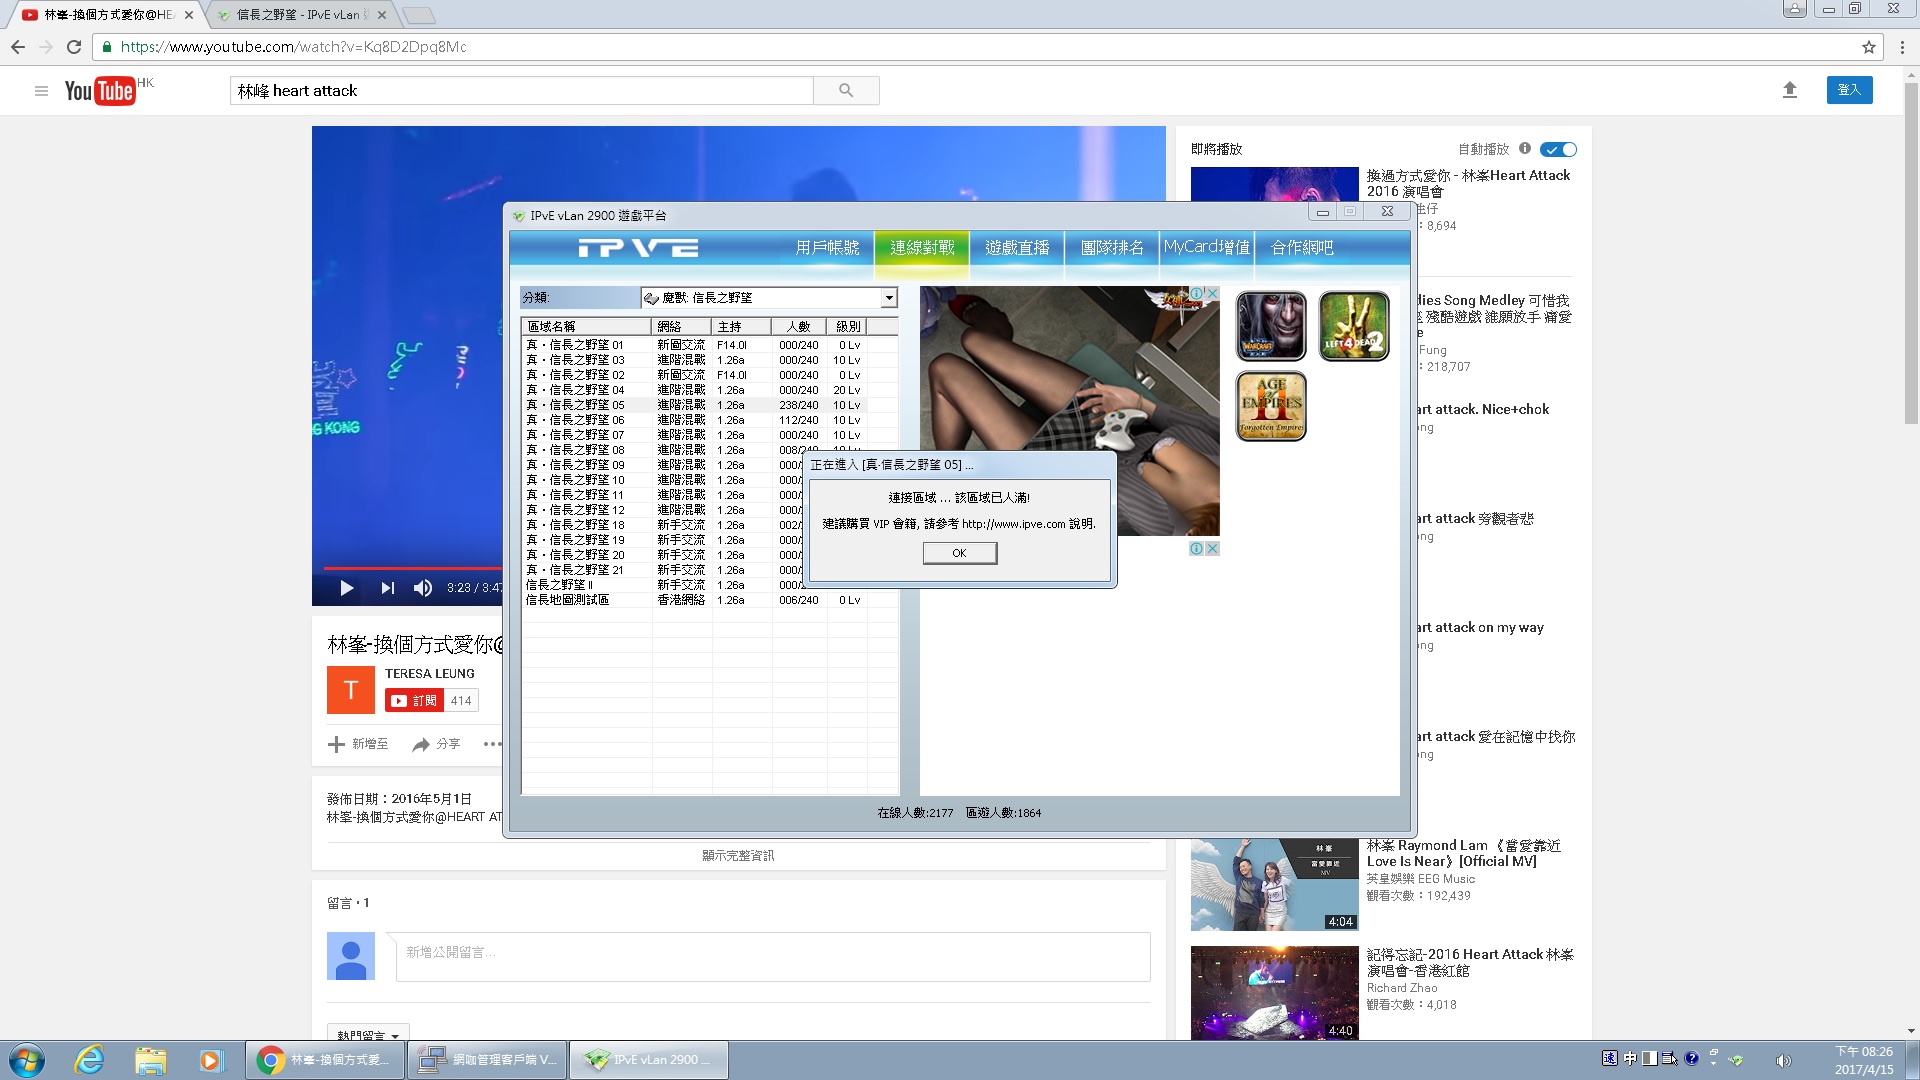The image size is (1920, 1080).
Task: Expand 顯示完整資訊 video description
Action: pyautogui.click(x=738, y=855)
